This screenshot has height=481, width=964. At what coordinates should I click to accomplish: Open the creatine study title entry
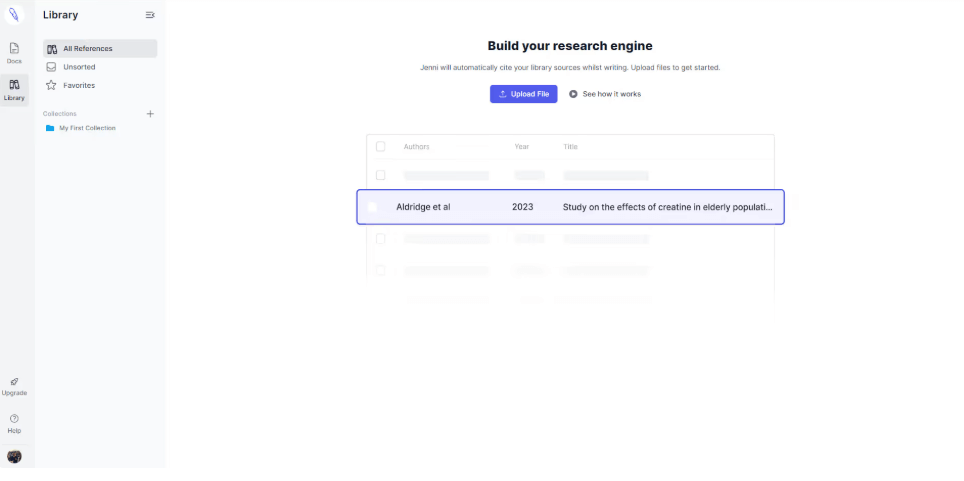pos(667,207)
